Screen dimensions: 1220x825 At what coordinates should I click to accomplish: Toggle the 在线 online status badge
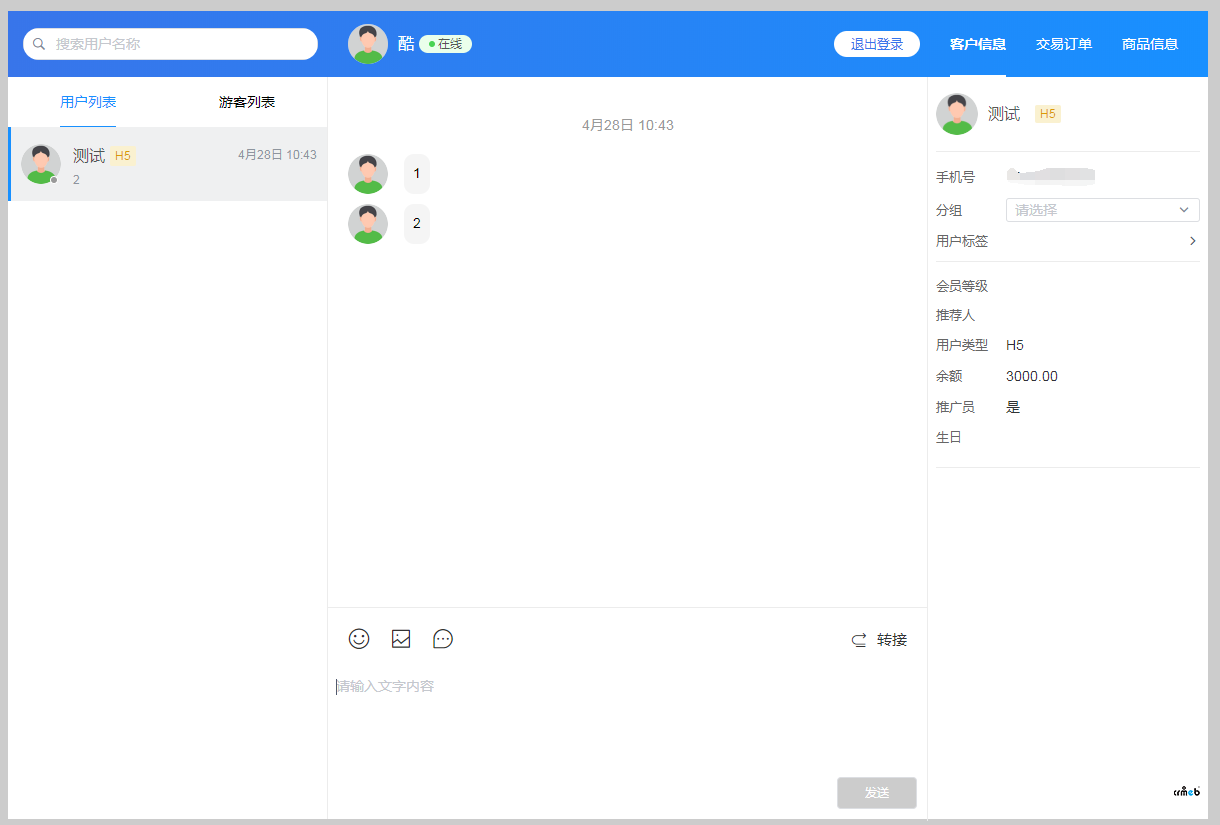(445, 44)
